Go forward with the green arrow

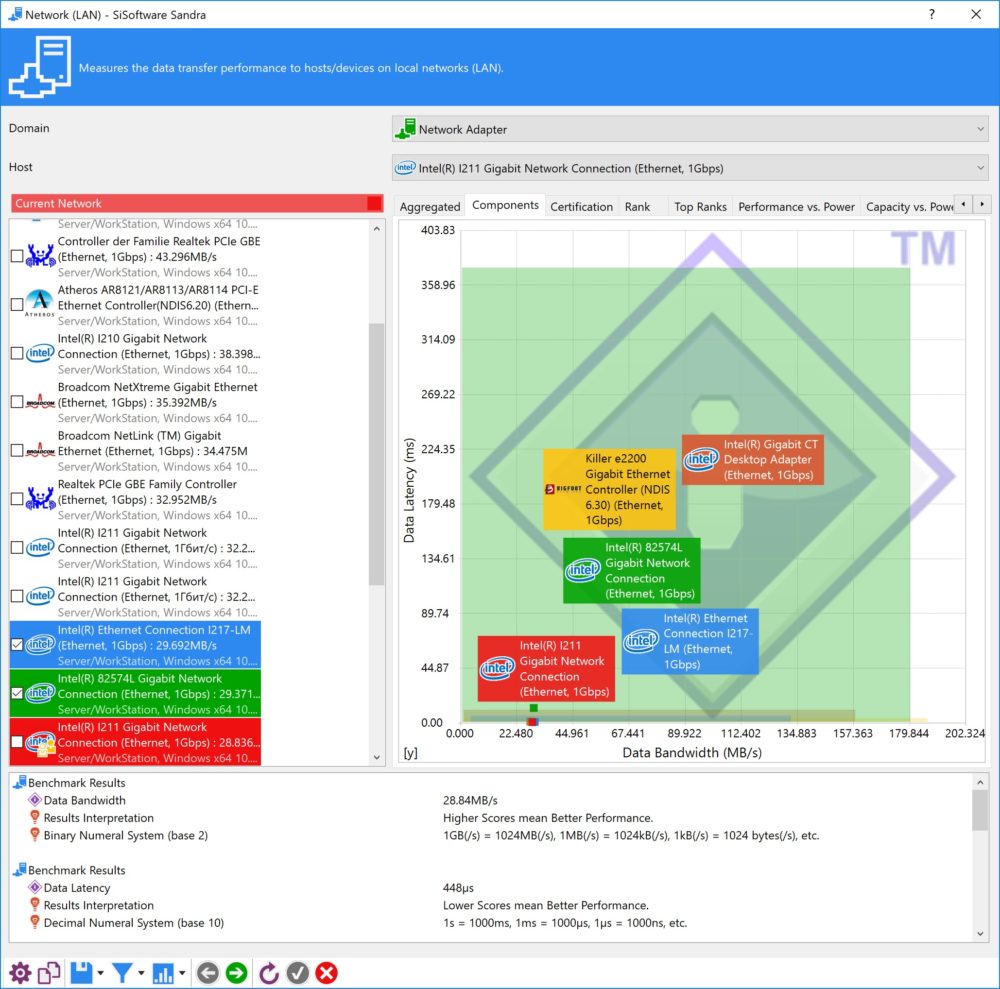tap(237, 973)
